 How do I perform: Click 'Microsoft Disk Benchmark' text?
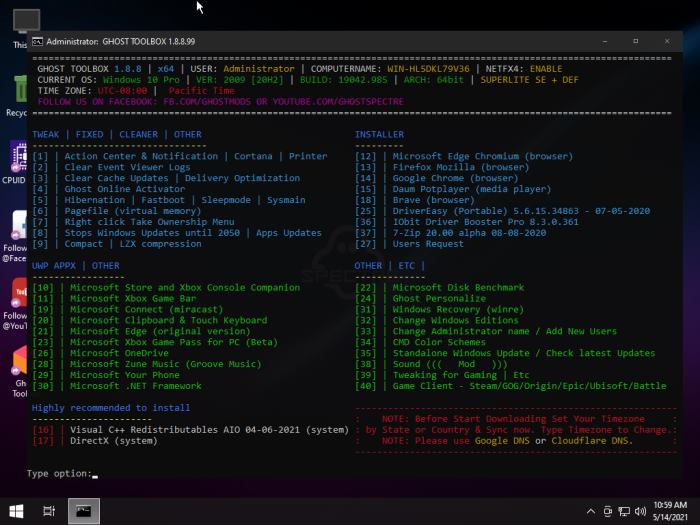pyautogui.click(x=458, y=288)
